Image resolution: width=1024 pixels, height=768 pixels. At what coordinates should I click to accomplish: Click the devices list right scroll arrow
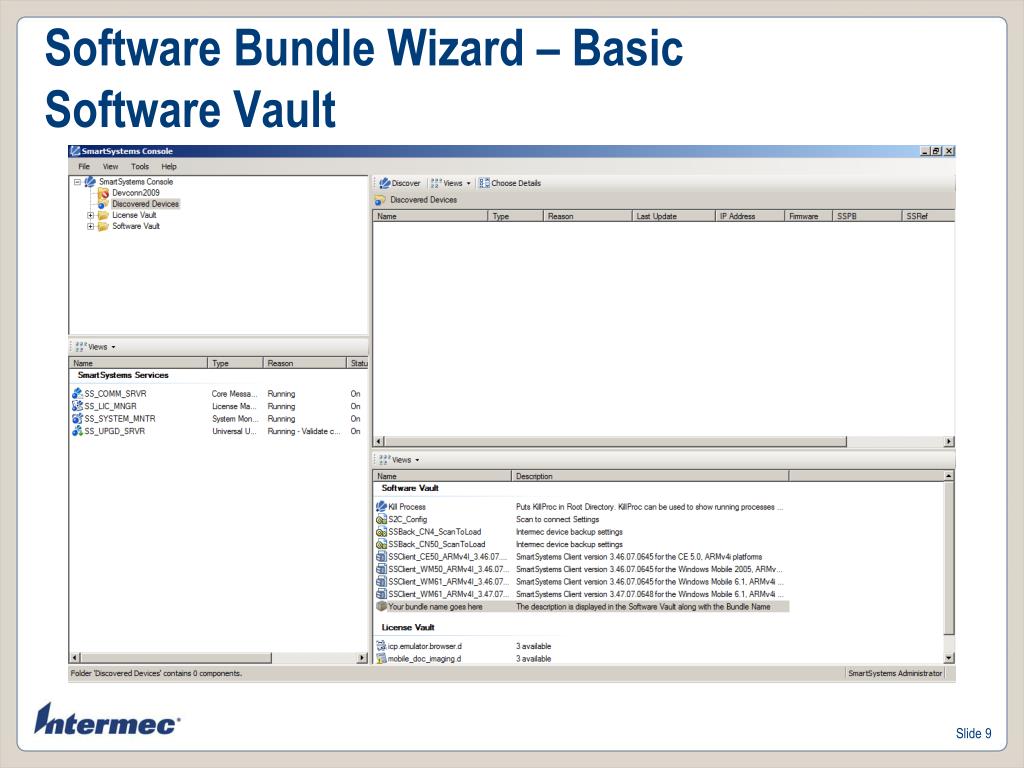tap(949, 442)
